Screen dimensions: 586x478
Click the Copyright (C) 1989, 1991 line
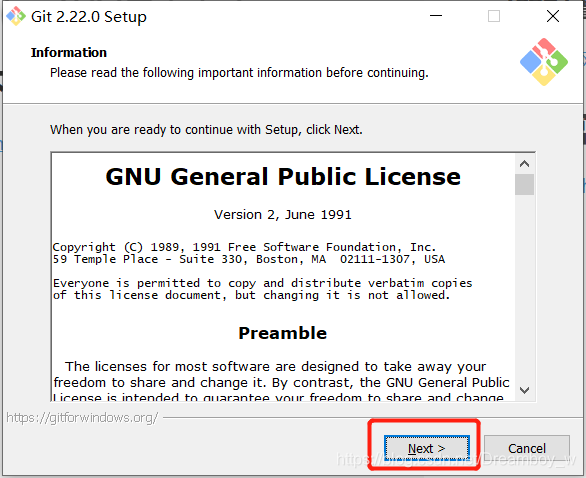click(244, 247)
